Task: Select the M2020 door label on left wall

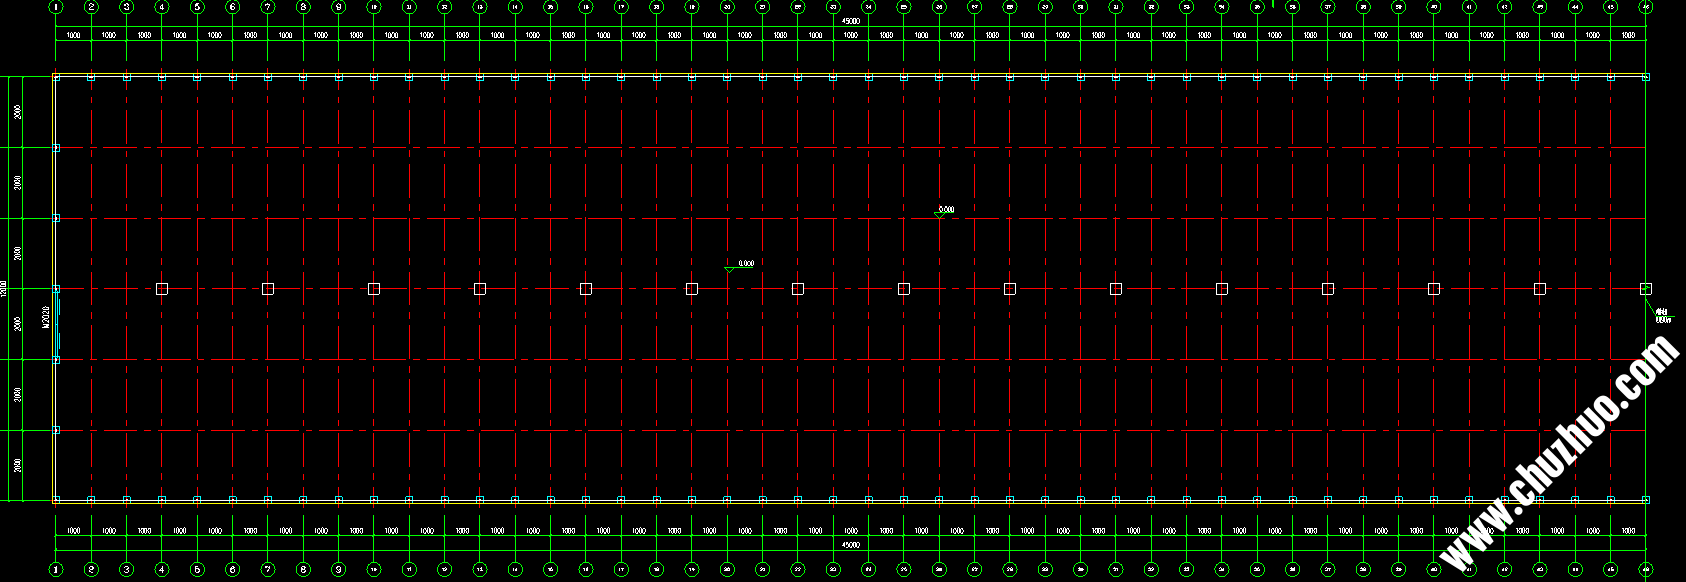Action: coord(46,318)
